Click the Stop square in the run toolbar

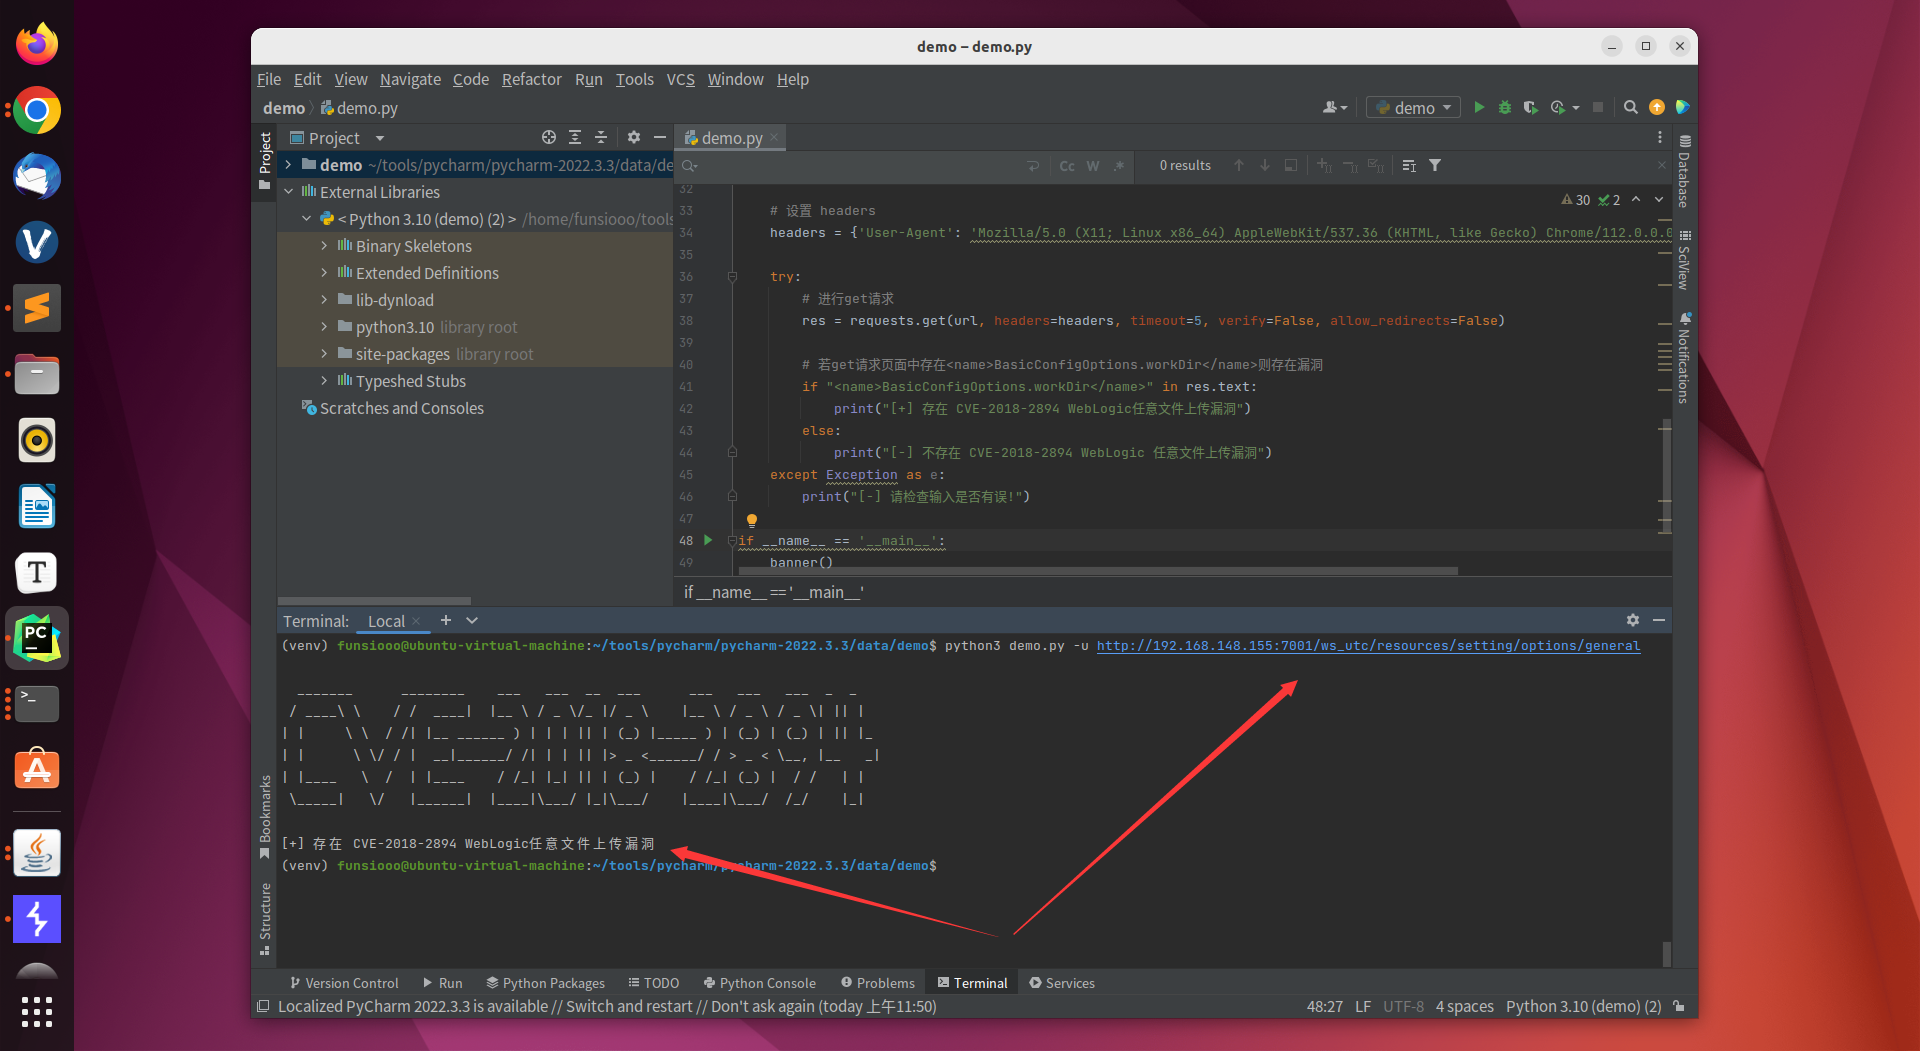(x=1598, y=107)
